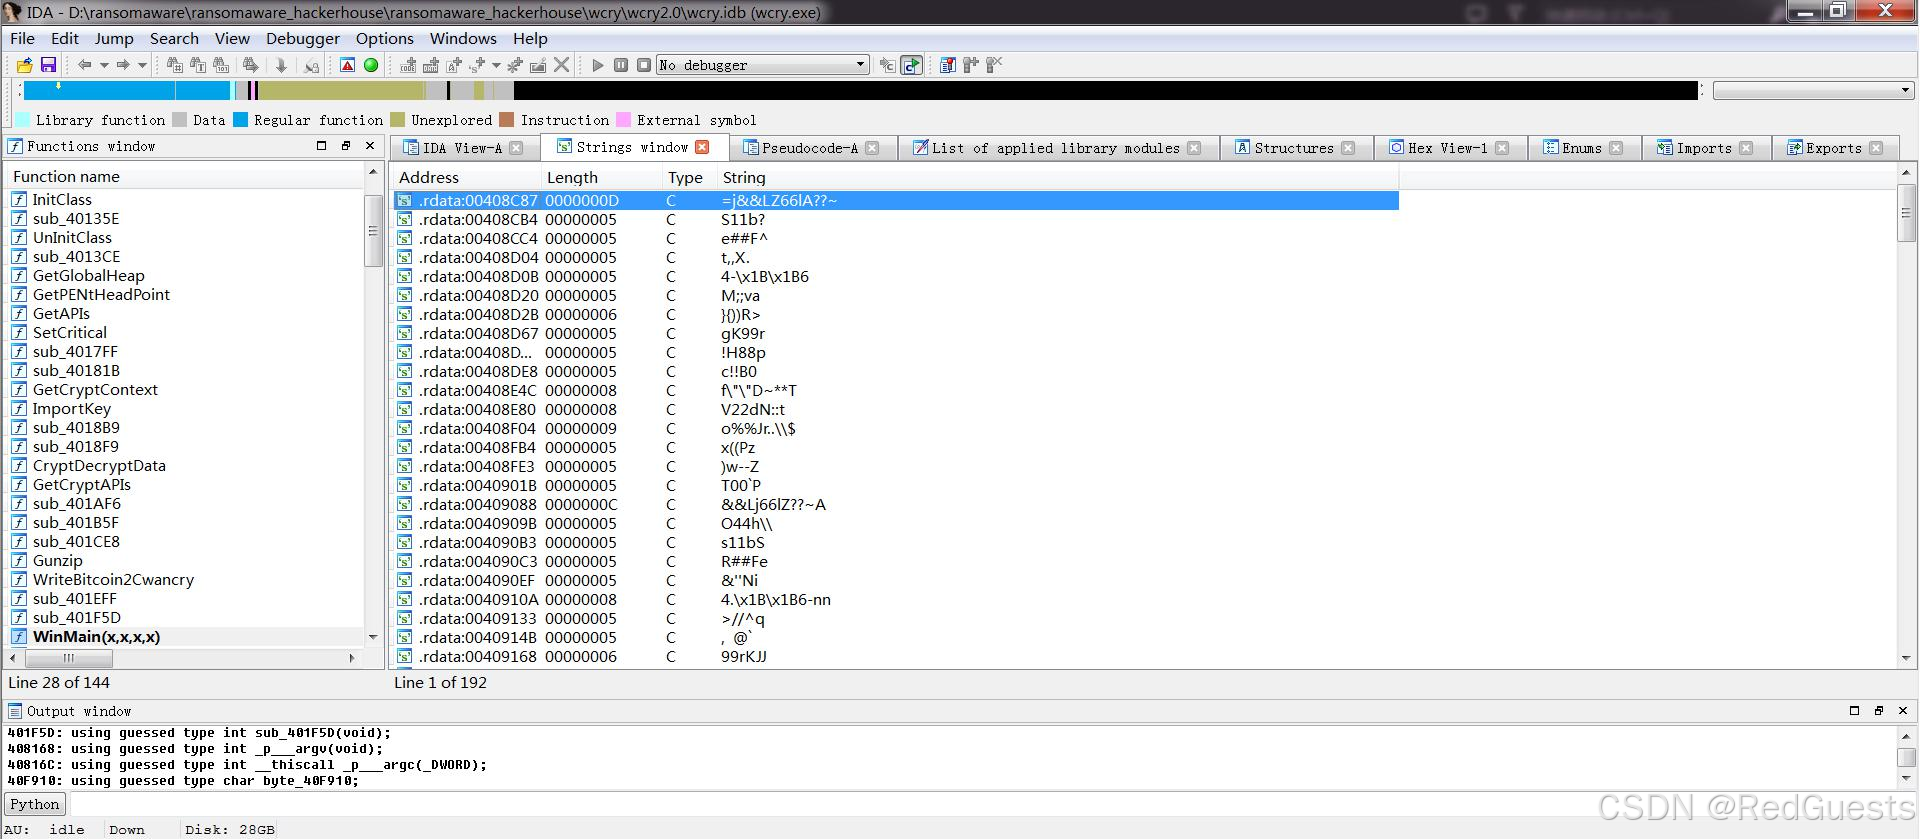
Task: Close the Strings window tab
Action: pos(702,147)
